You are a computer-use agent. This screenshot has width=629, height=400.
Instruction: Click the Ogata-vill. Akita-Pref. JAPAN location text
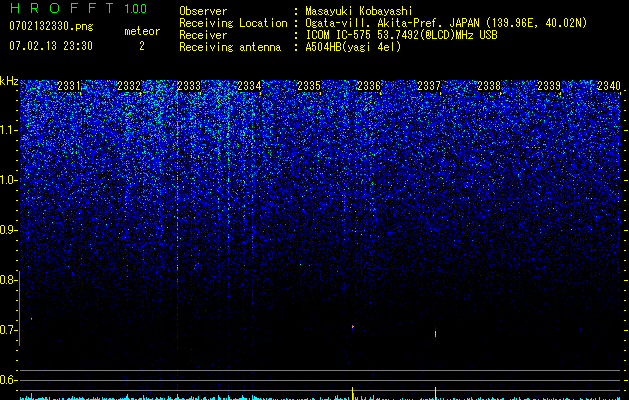pyautogui.click(x=446, y=23)
